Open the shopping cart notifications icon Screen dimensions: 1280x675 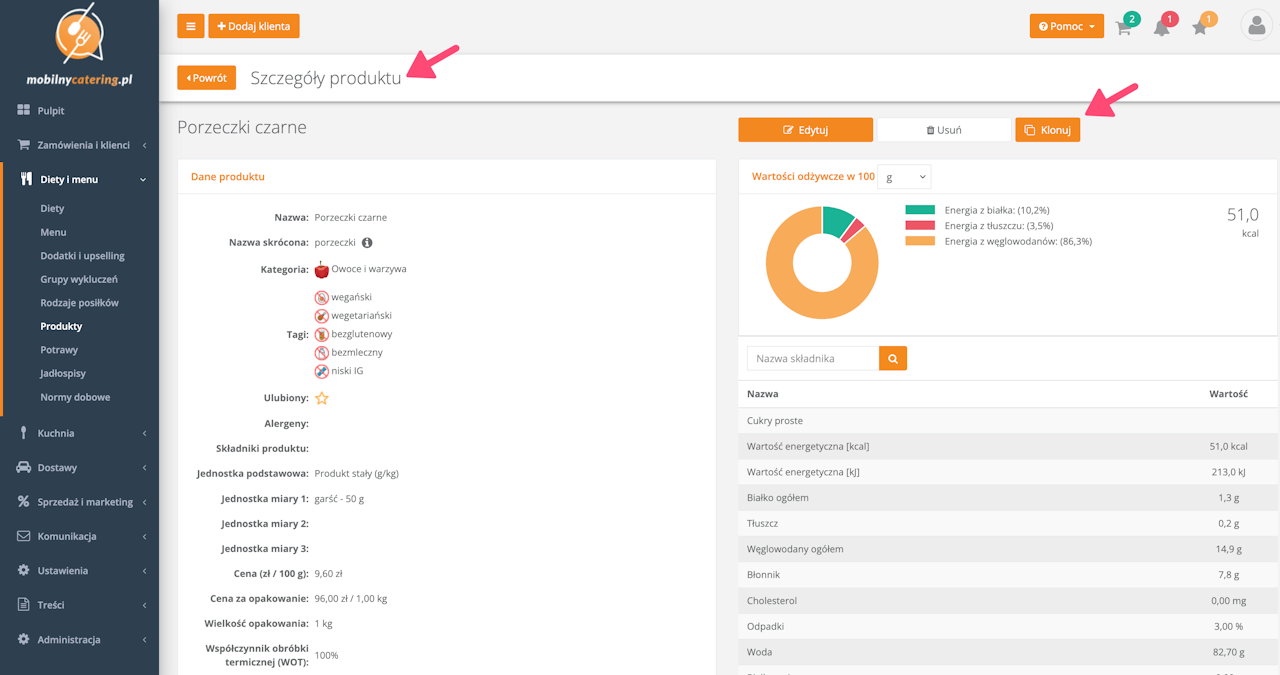1124,28
